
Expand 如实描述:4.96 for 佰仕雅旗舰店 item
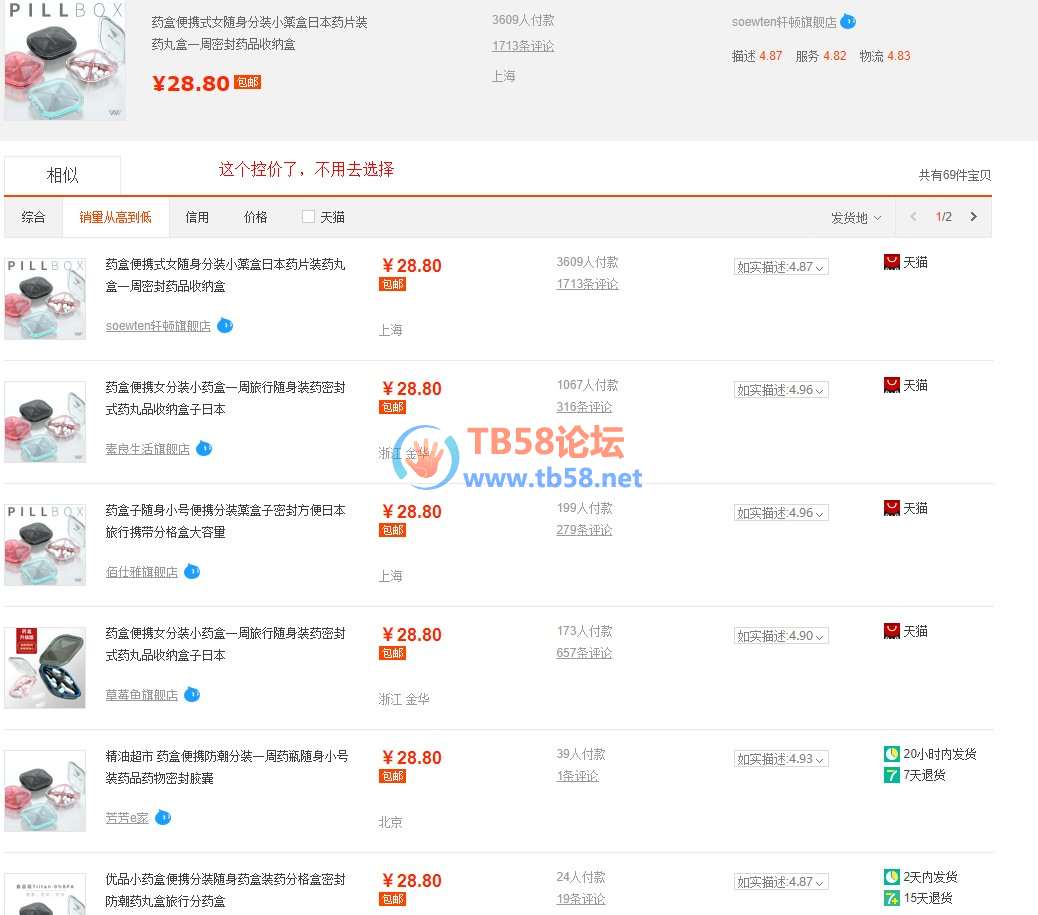click(780, 513)
